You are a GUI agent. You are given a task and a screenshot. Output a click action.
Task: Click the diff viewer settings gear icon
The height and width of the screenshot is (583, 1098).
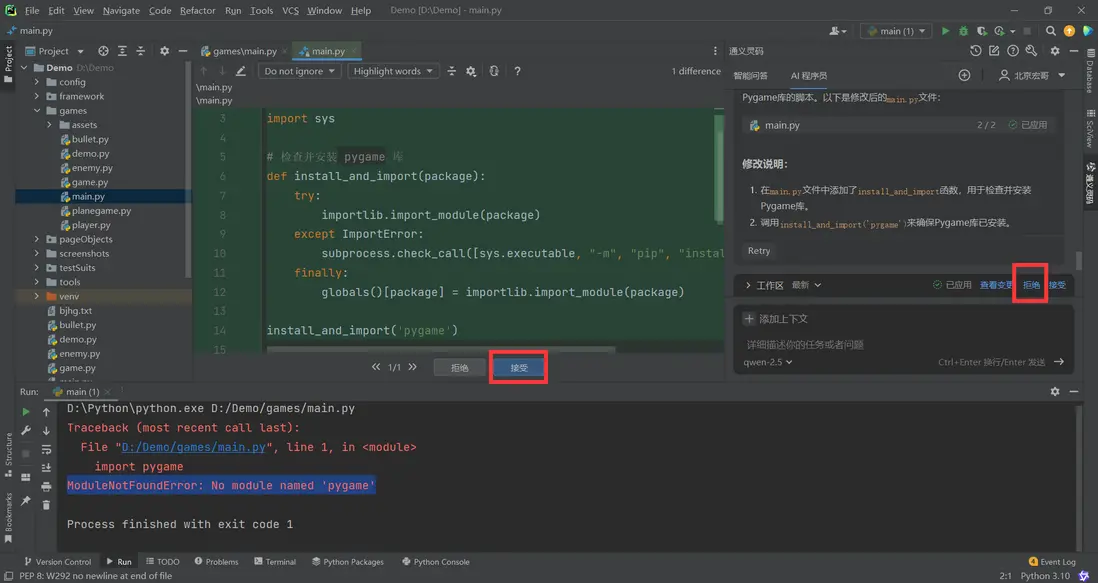(x=472, y=71)
